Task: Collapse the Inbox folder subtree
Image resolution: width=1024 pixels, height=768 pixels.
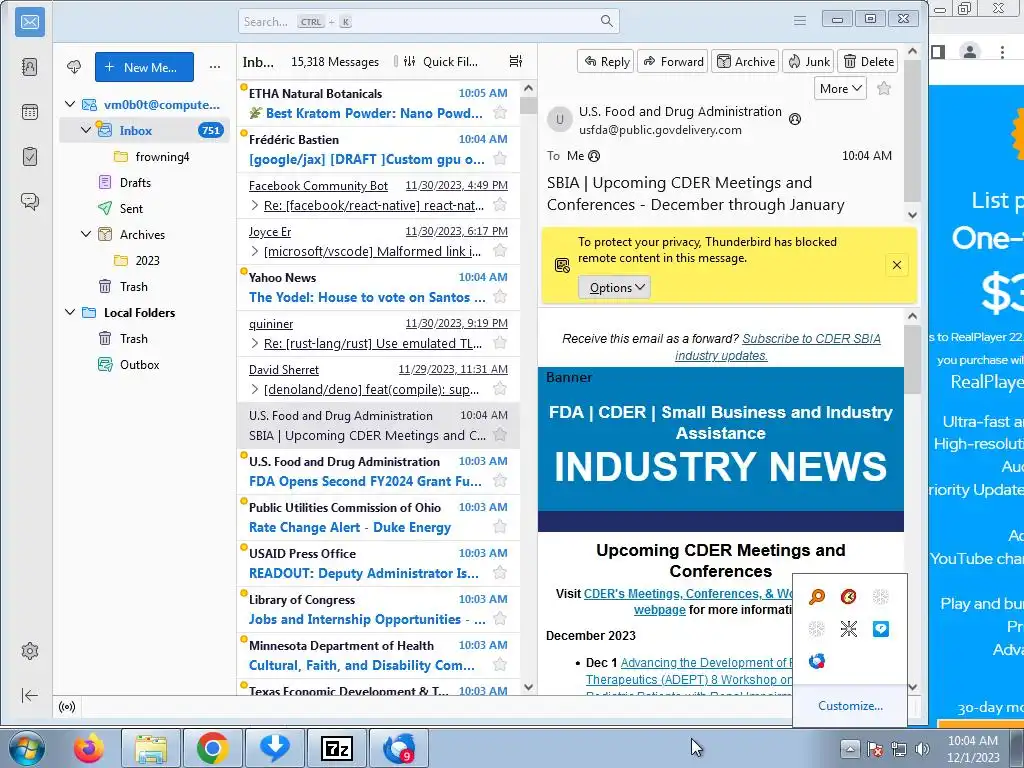Action: pyautogui.click(x=86, y=130)
